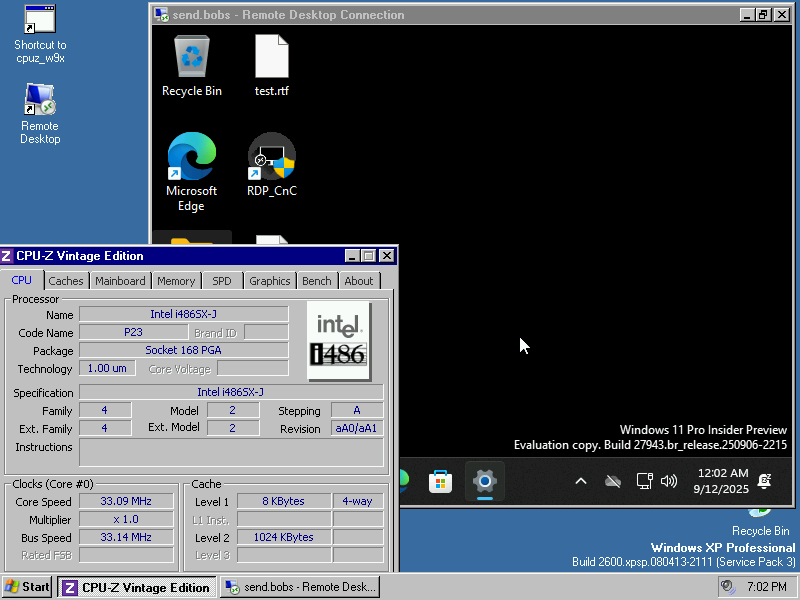
Task: Click the XP system tray icon
Action: tap(728, 587)
